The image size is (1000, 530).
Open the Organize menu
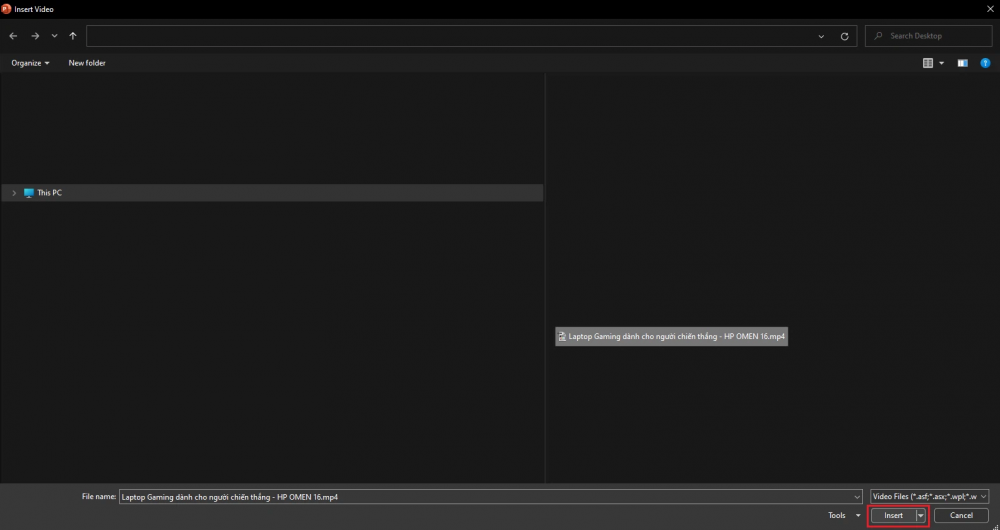tap(30, 63)
